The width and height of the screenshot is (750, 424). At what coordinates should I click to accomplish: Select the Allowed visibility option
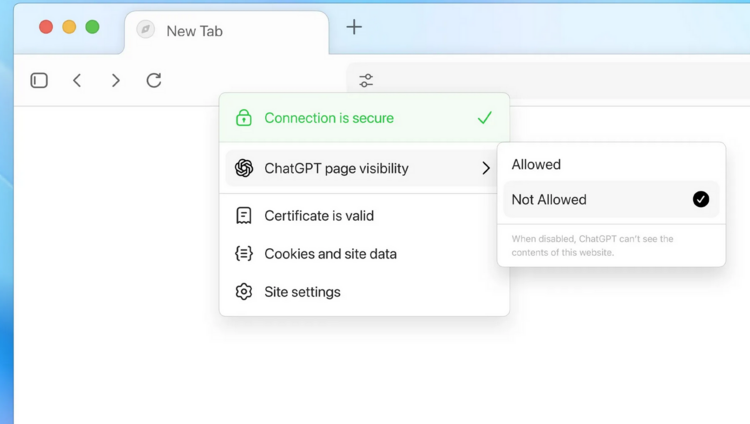point(536,164)
